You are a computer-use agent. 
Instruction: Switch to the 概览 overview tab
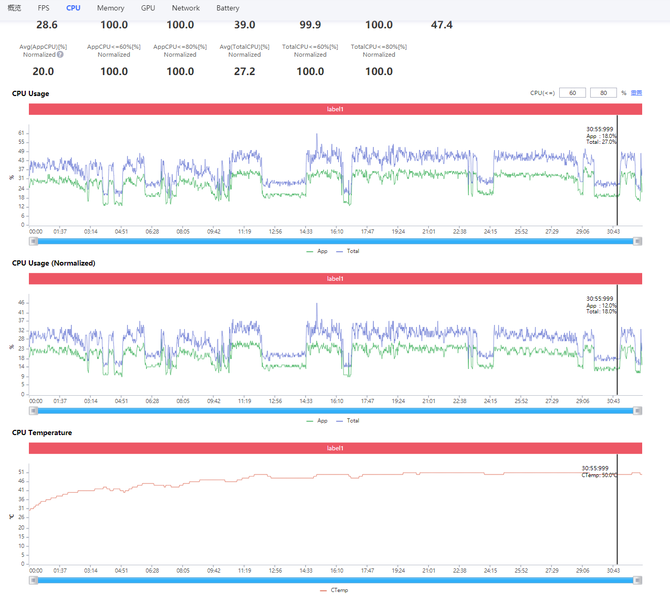tap(13, 8)
